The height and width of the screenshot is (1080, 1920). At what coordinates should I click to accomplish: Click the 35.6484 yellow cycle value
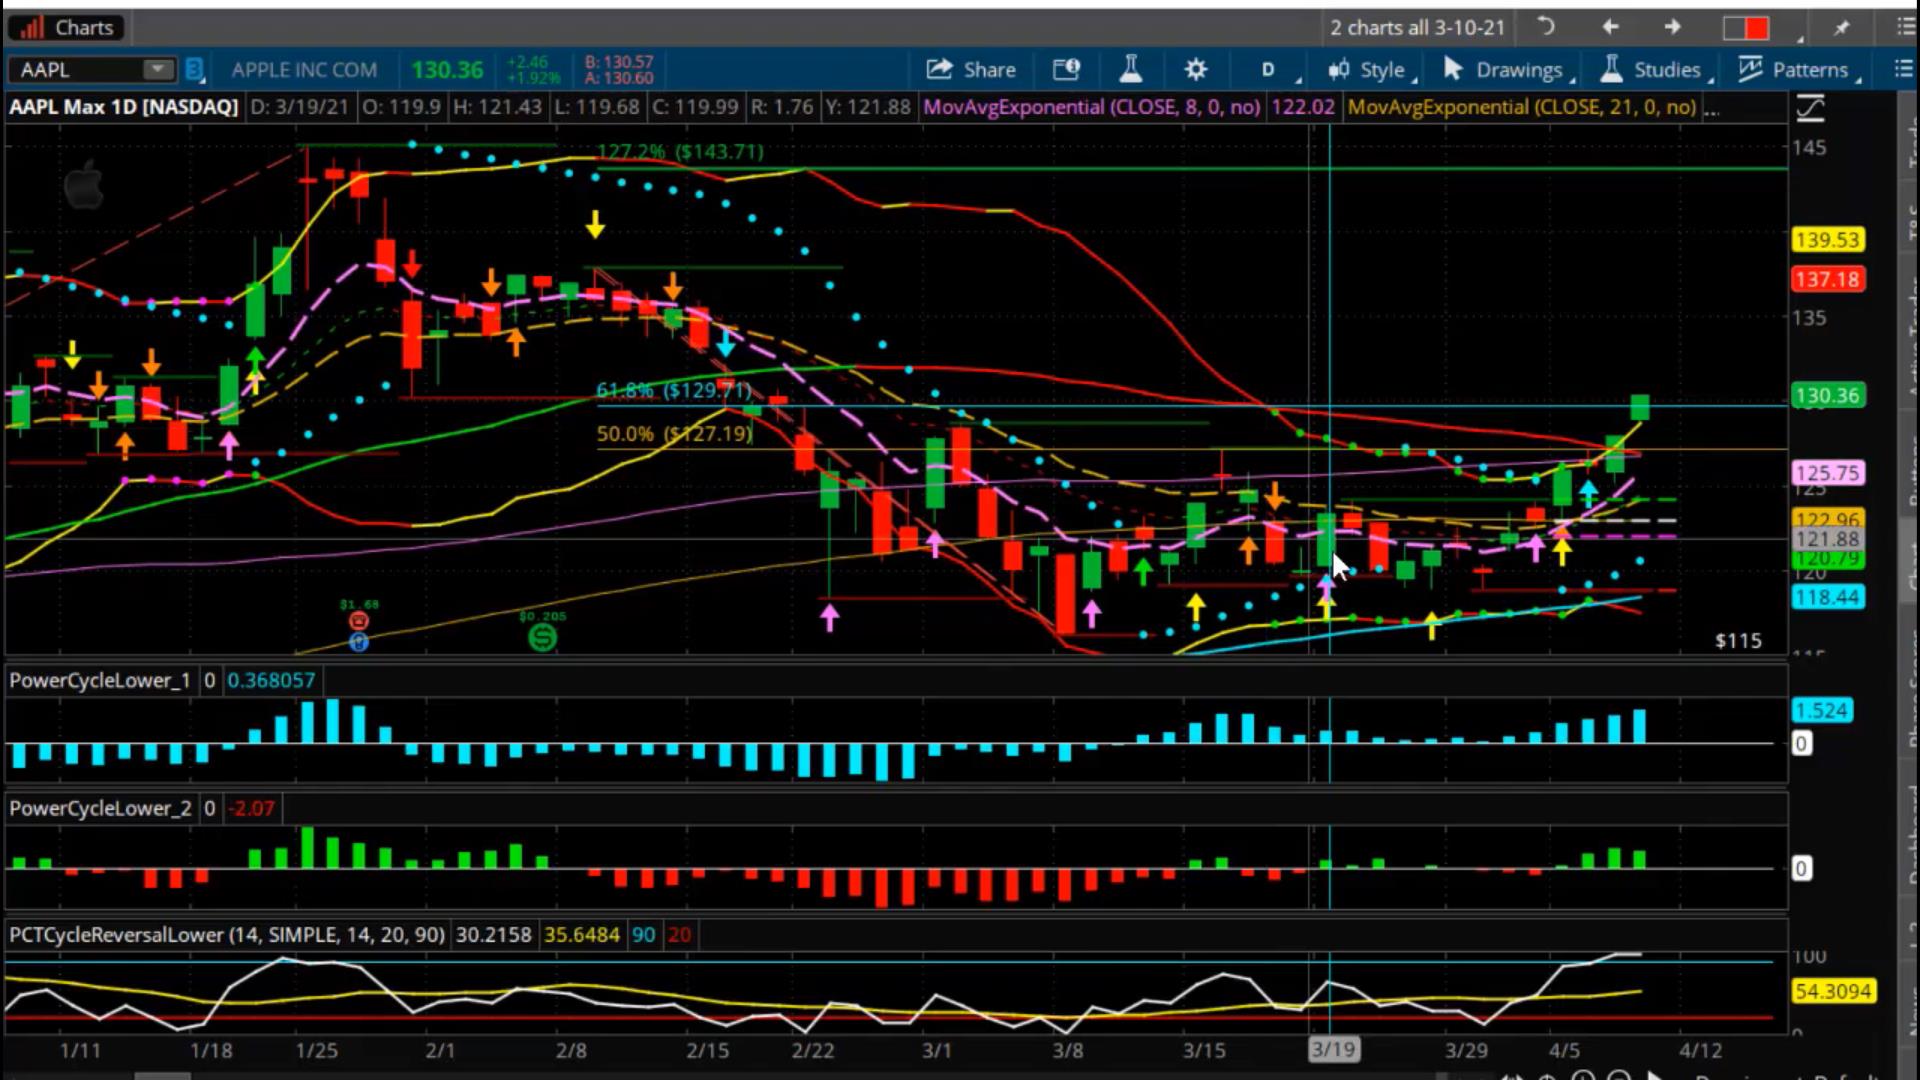point(581,935)
